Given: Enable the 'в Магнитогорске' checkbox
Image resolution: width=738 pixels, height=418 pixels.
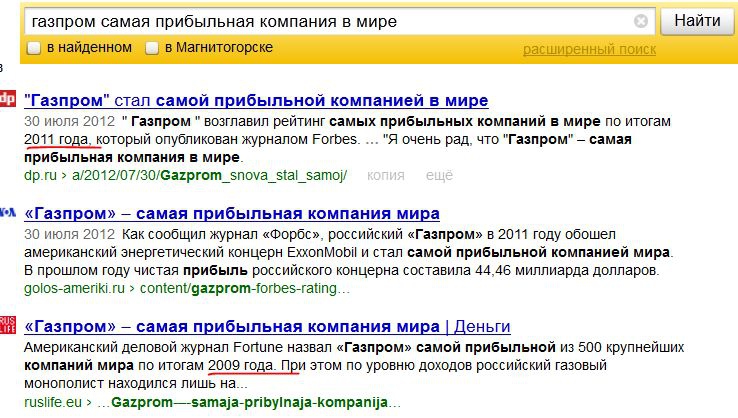Looking at the screenshot, I should click(152, 48).
